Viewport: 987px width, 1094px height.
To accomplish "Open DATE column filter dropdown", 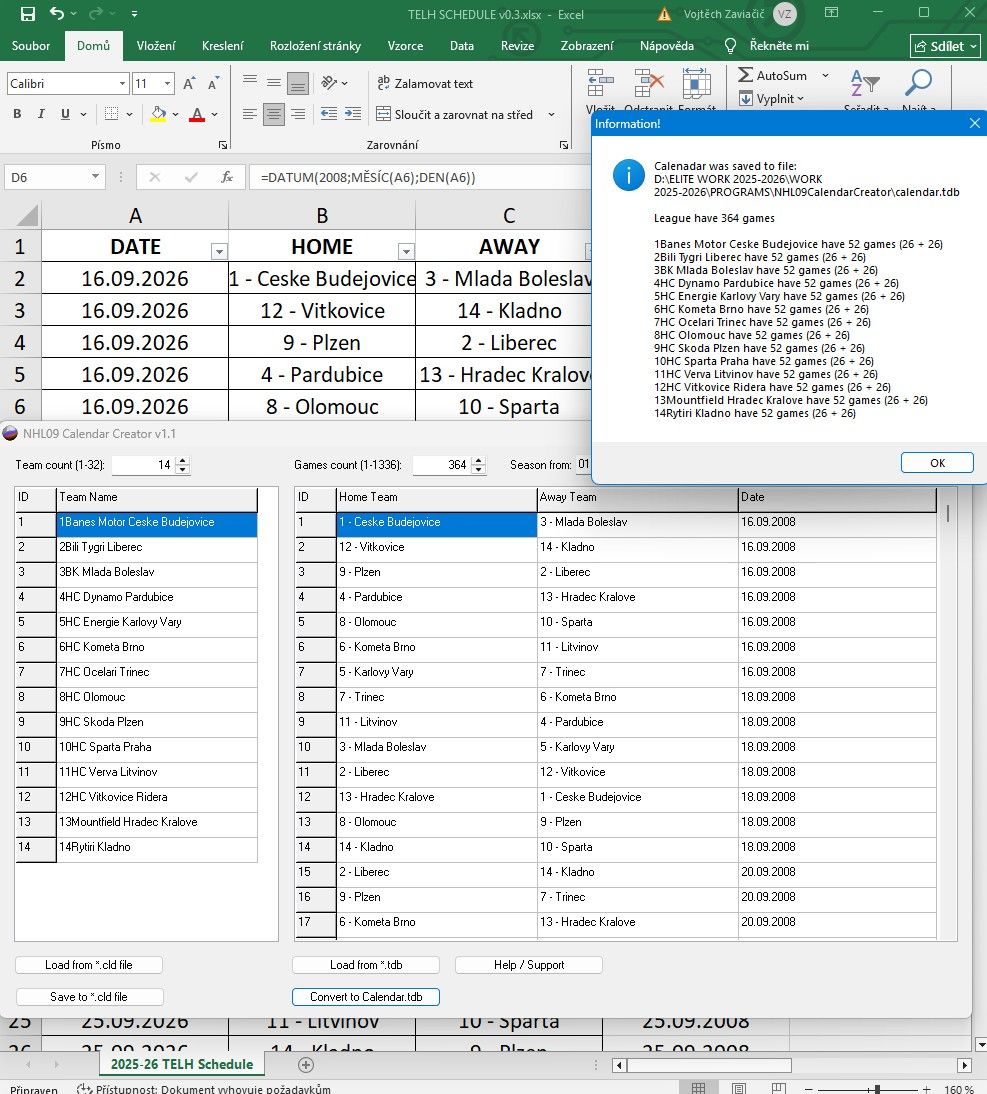I will tap(219, 251).
